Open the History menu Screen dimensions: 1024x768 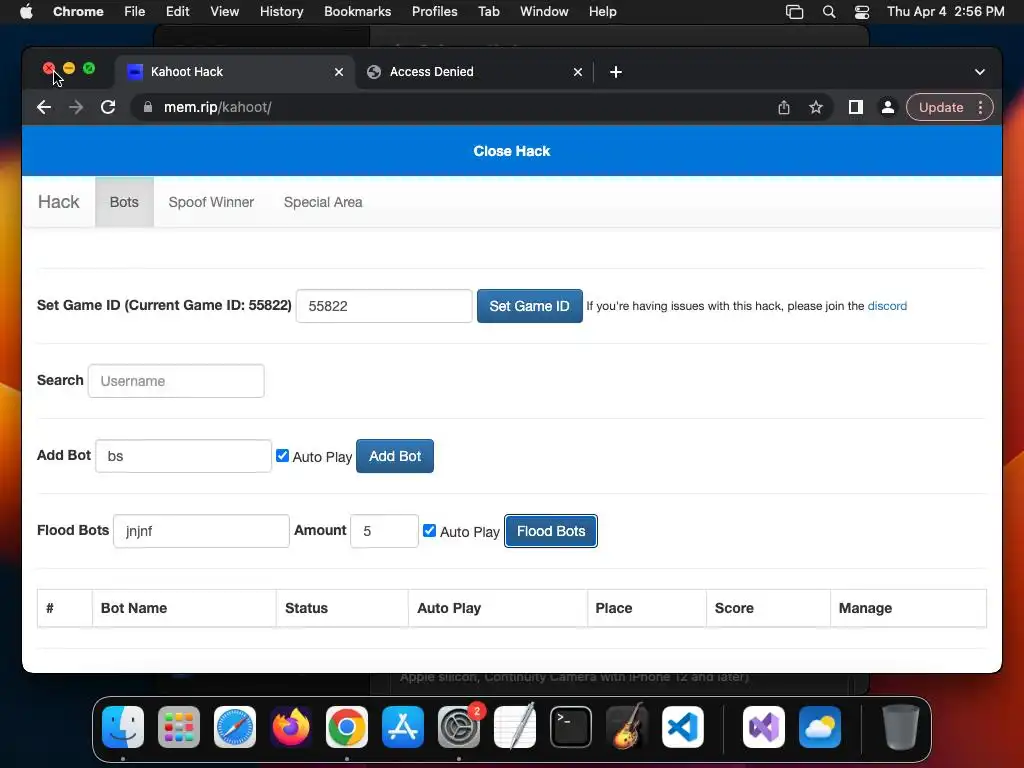tap(281, 12)
